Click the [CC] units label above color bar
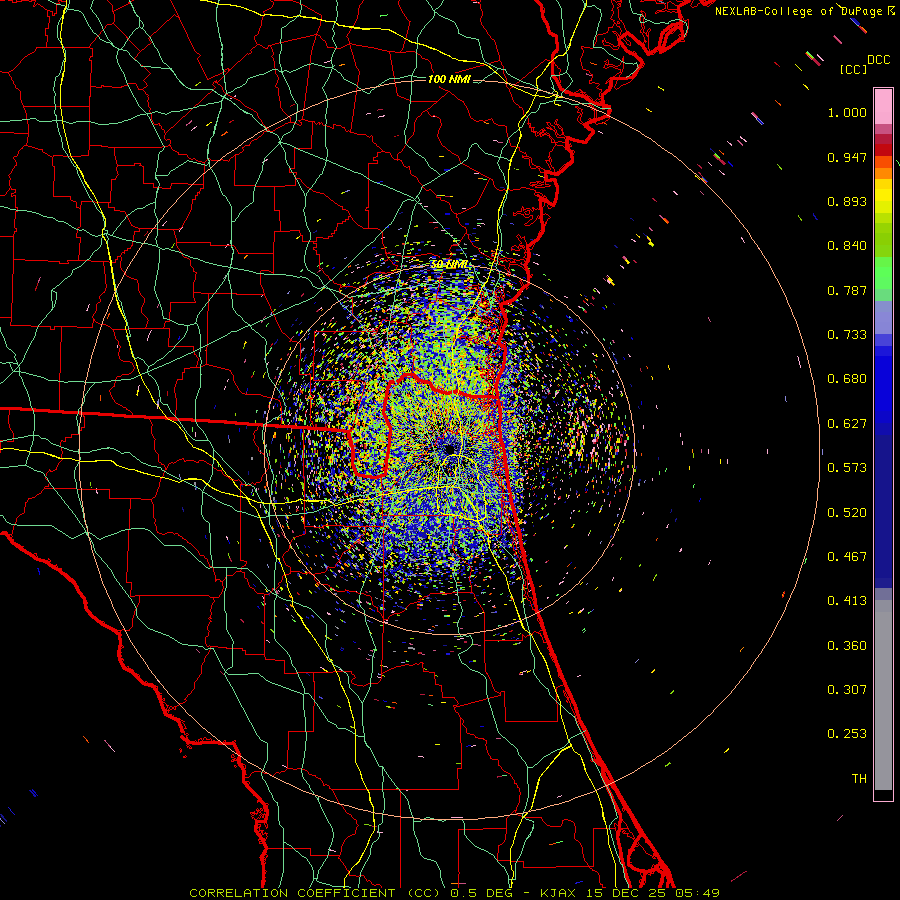 pos(853,69)
